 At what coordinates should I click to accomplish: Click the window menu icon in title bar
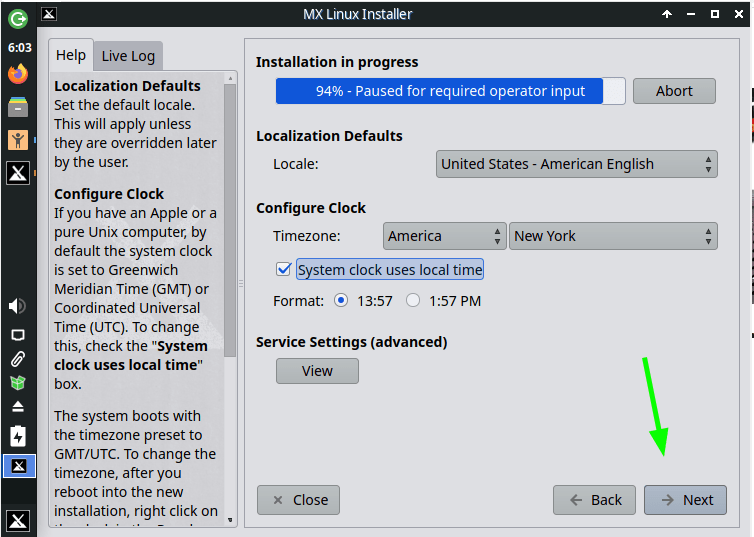(x=49, y=14)
